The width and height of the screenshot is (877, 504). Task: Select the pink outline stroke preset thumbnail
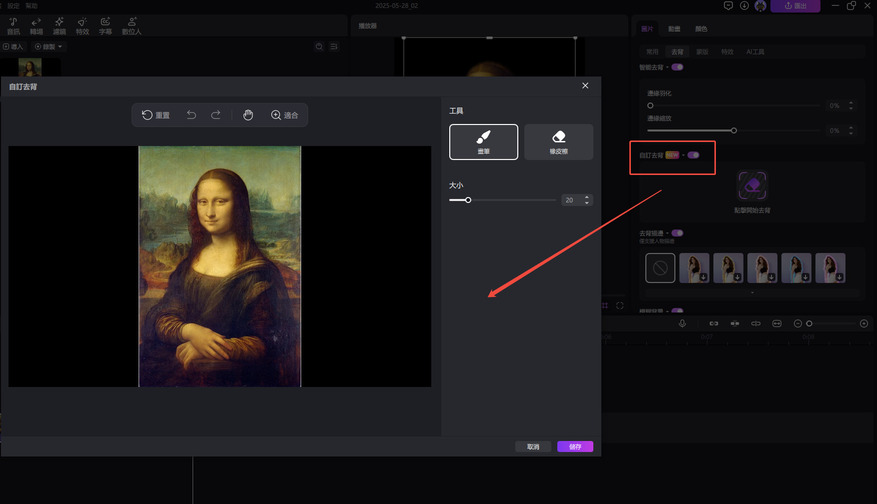point(830,268)
